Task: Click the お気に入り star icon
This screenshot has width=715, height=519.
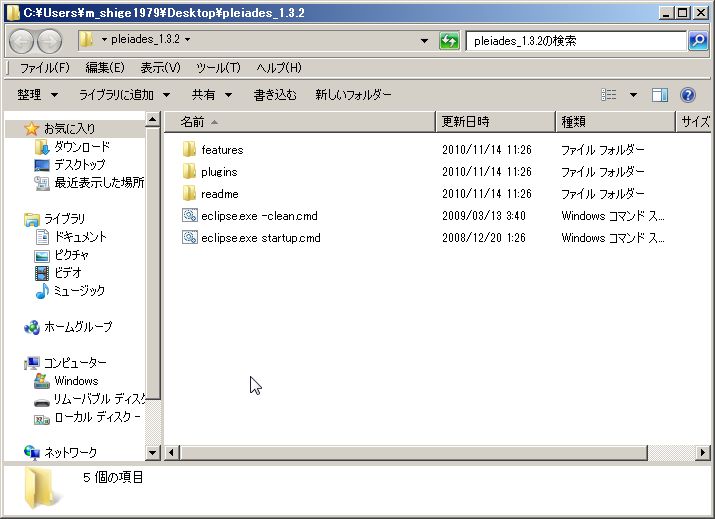Action: click(31, 129)
